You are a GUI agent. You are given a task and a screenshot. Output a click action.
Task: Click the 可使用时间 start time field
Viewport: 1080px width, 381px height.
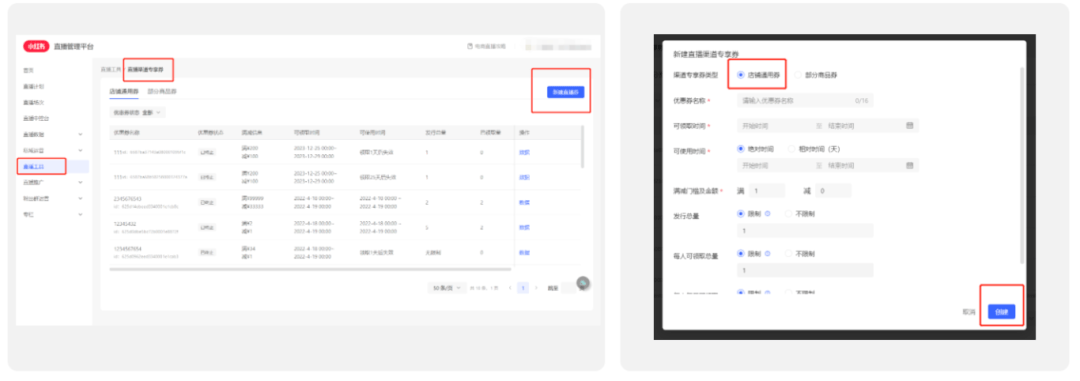pos(775,165)
